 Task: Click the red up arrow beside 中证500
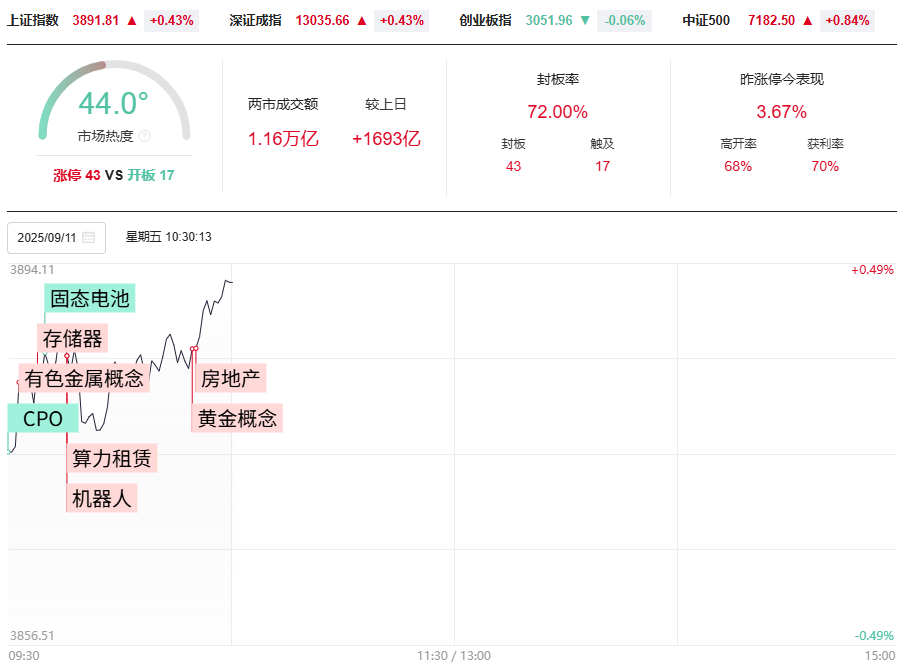(807, 20)
